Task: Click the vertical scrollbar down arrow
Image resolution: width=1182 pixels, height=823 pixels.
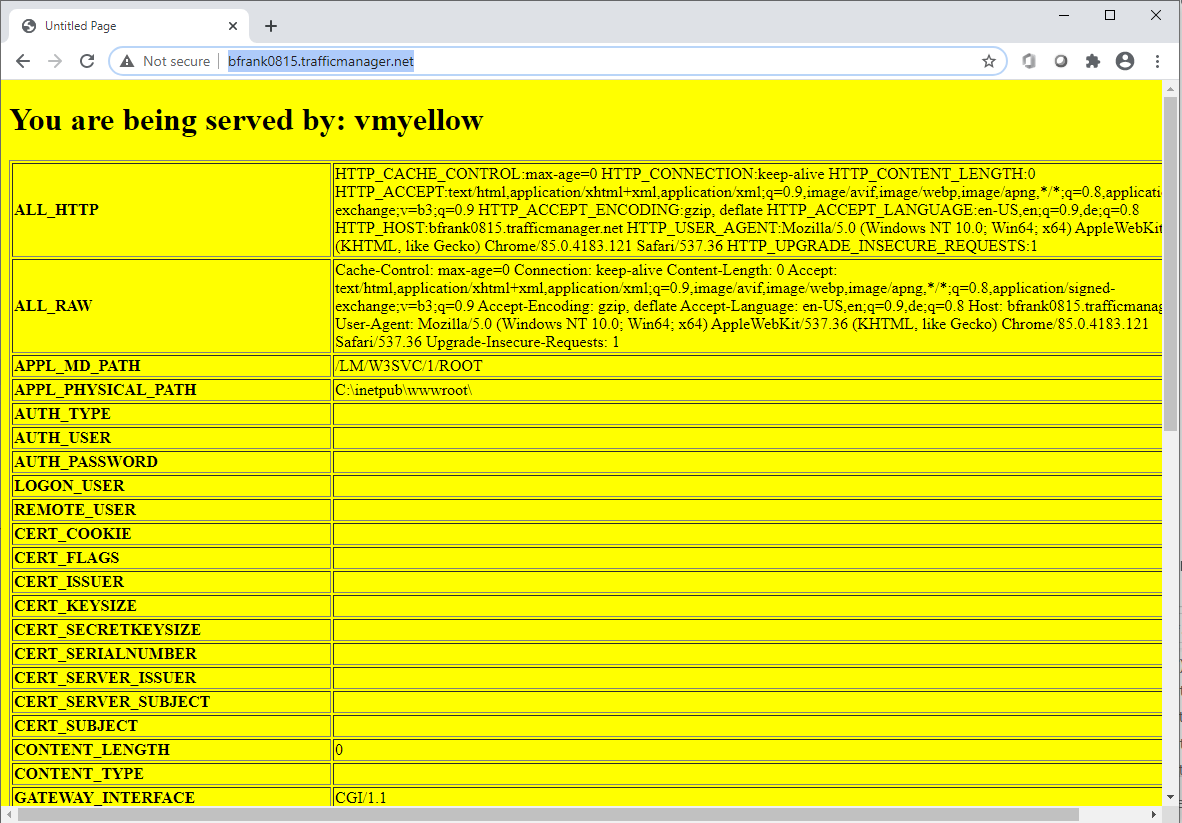Action: (x=1171, y=797)
